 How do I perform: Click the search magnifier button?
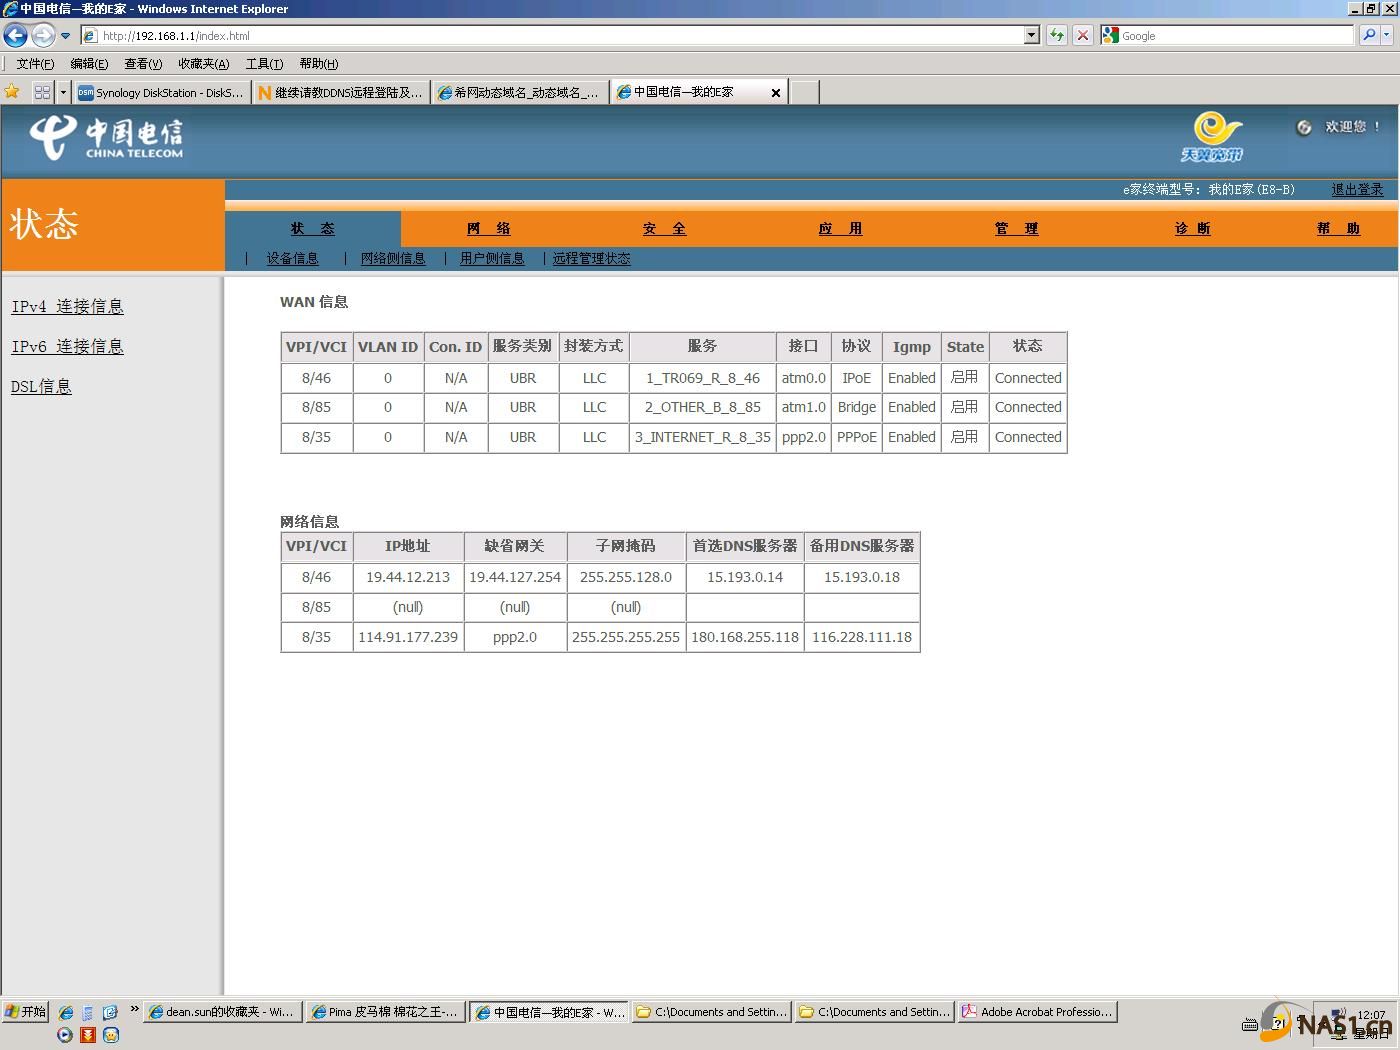pyautogui.click(x=1369, y=35)
